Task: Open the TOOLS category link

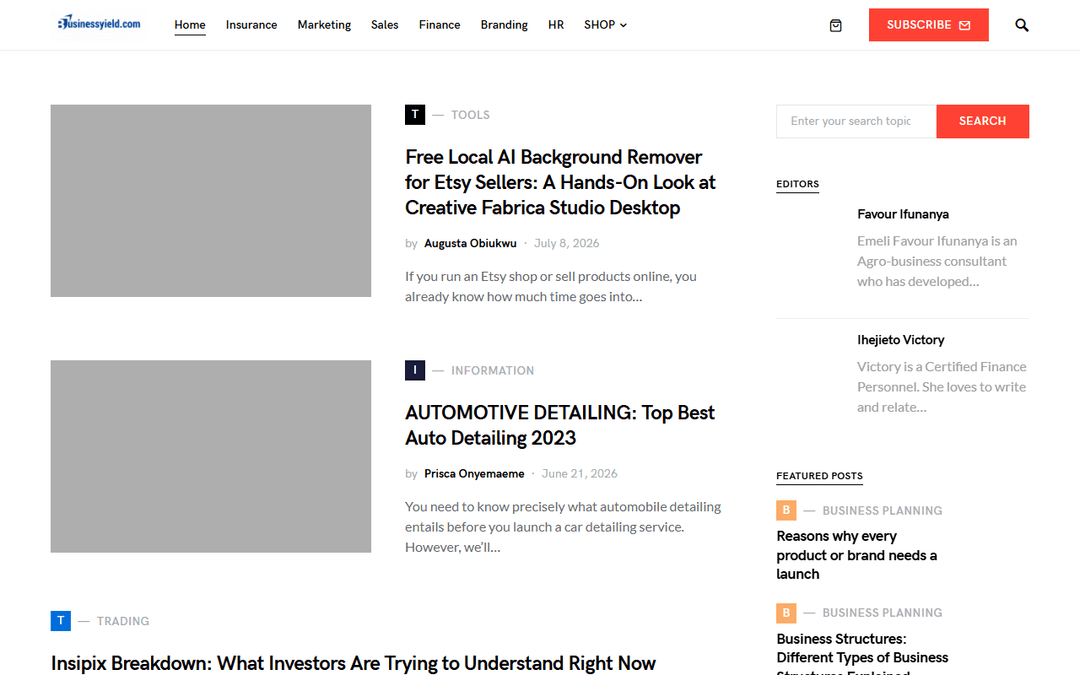Action: [x=470, y=115]
